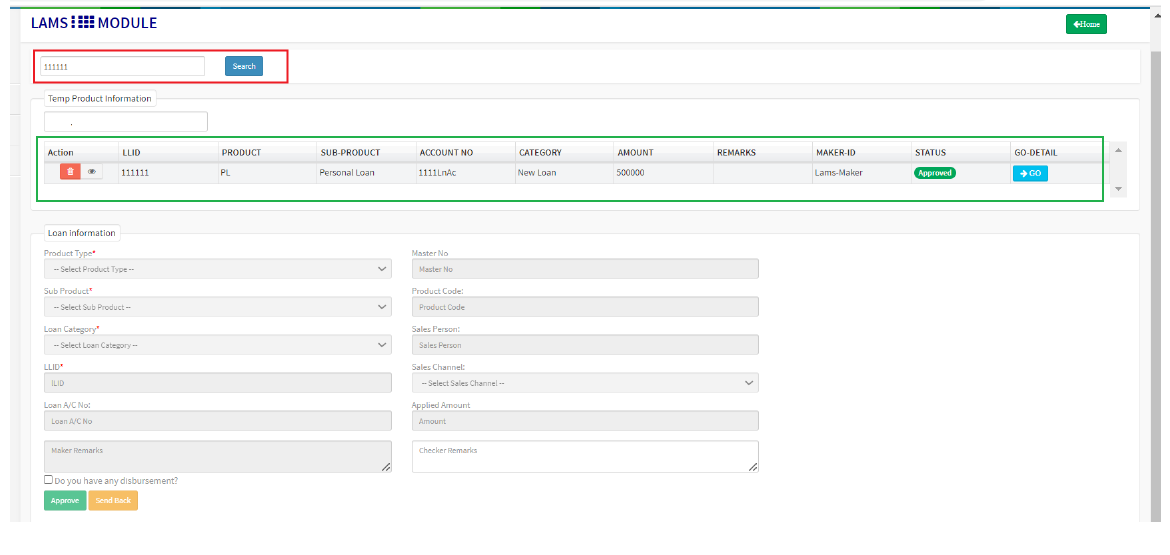Click the red delete trash icon
The height and width of the screenshot is (555, 1170).
[69, 172]
